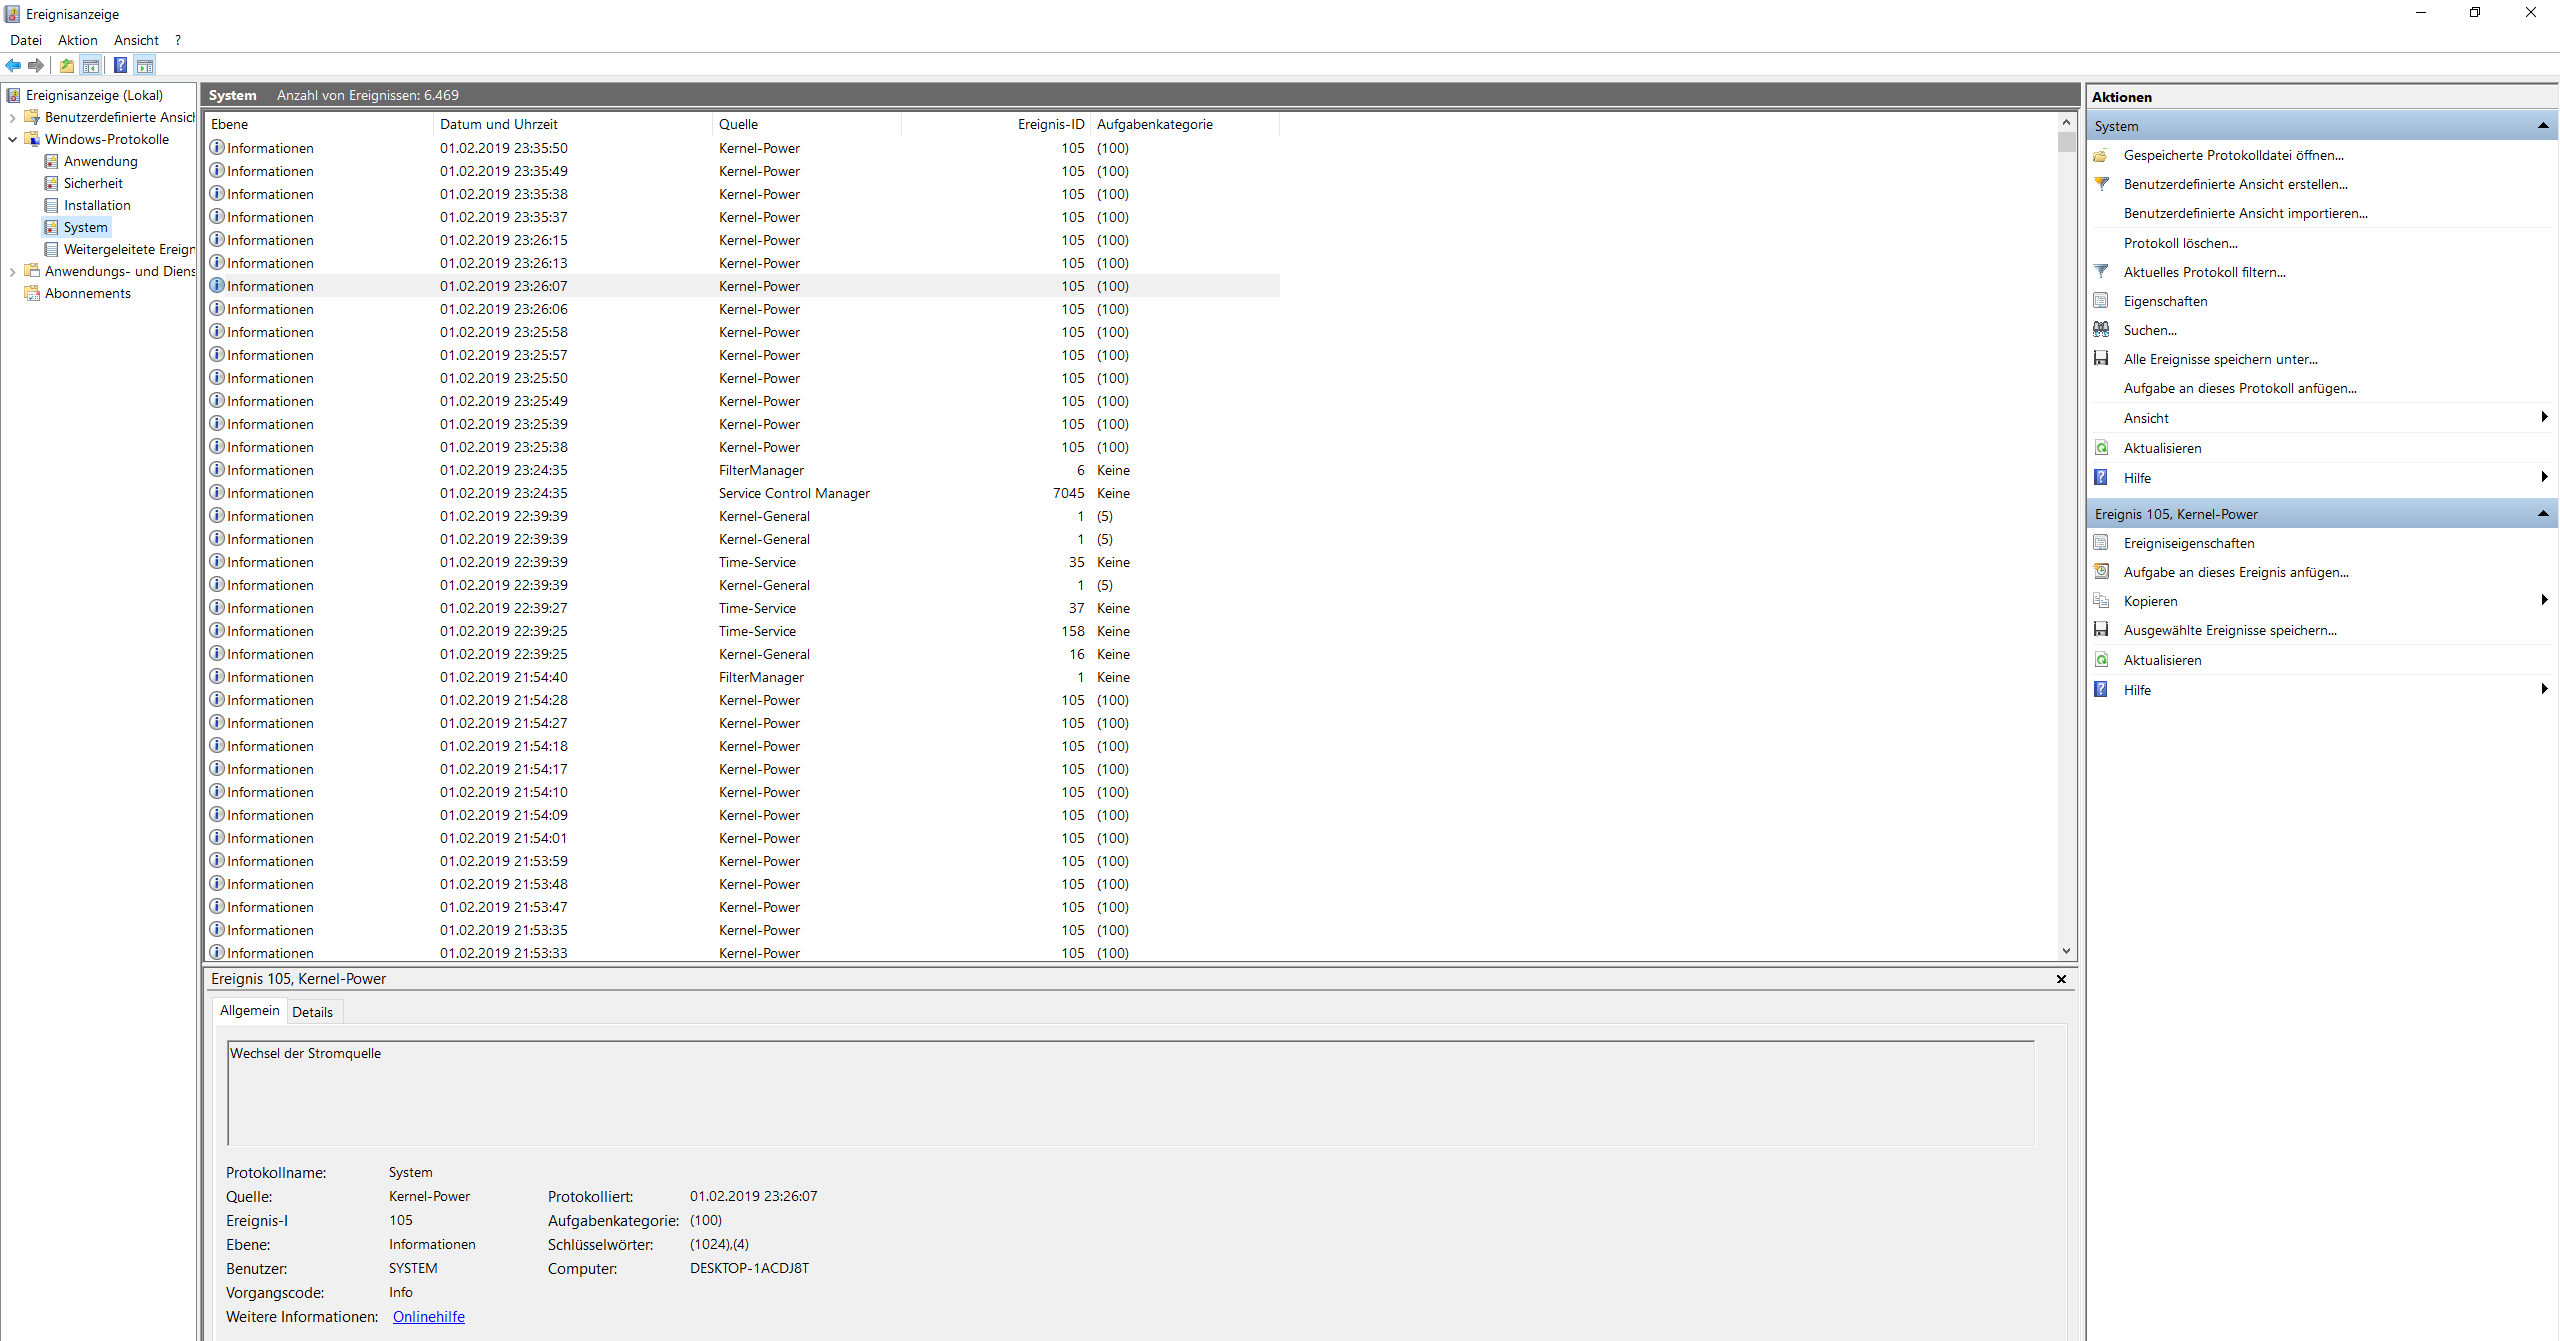
Task: Click the blue Back arrow in toolbar
Action: click(x=13, y=66)
